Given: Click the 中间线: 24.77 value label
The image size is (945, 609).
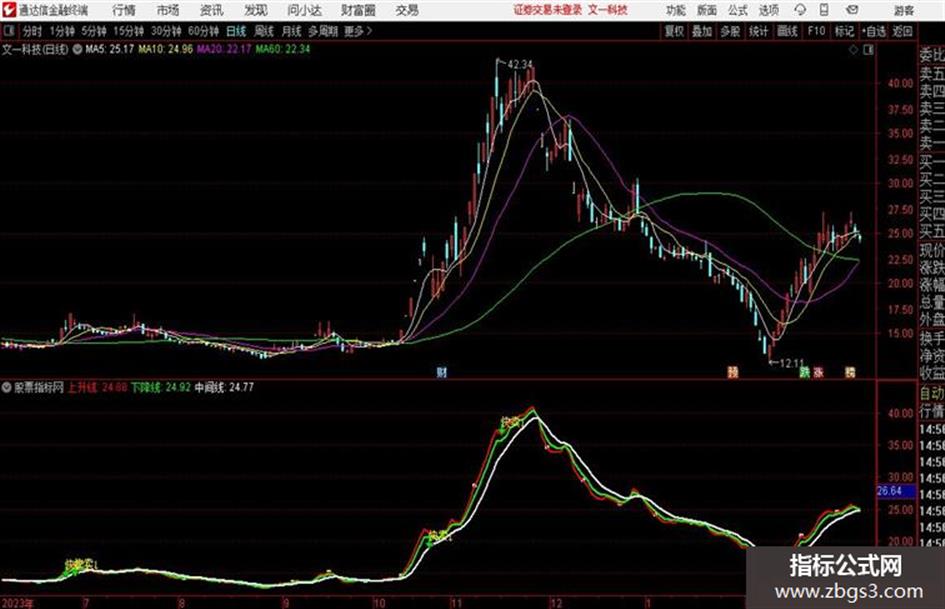Looking at the screenshot, I should [x=224, y=388].
